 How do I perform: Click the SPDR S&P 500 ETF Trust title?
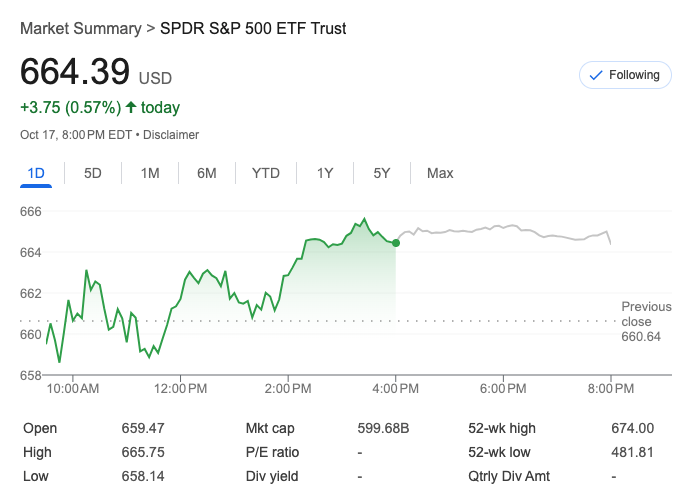pyautogui.click(x=253, y=29)
